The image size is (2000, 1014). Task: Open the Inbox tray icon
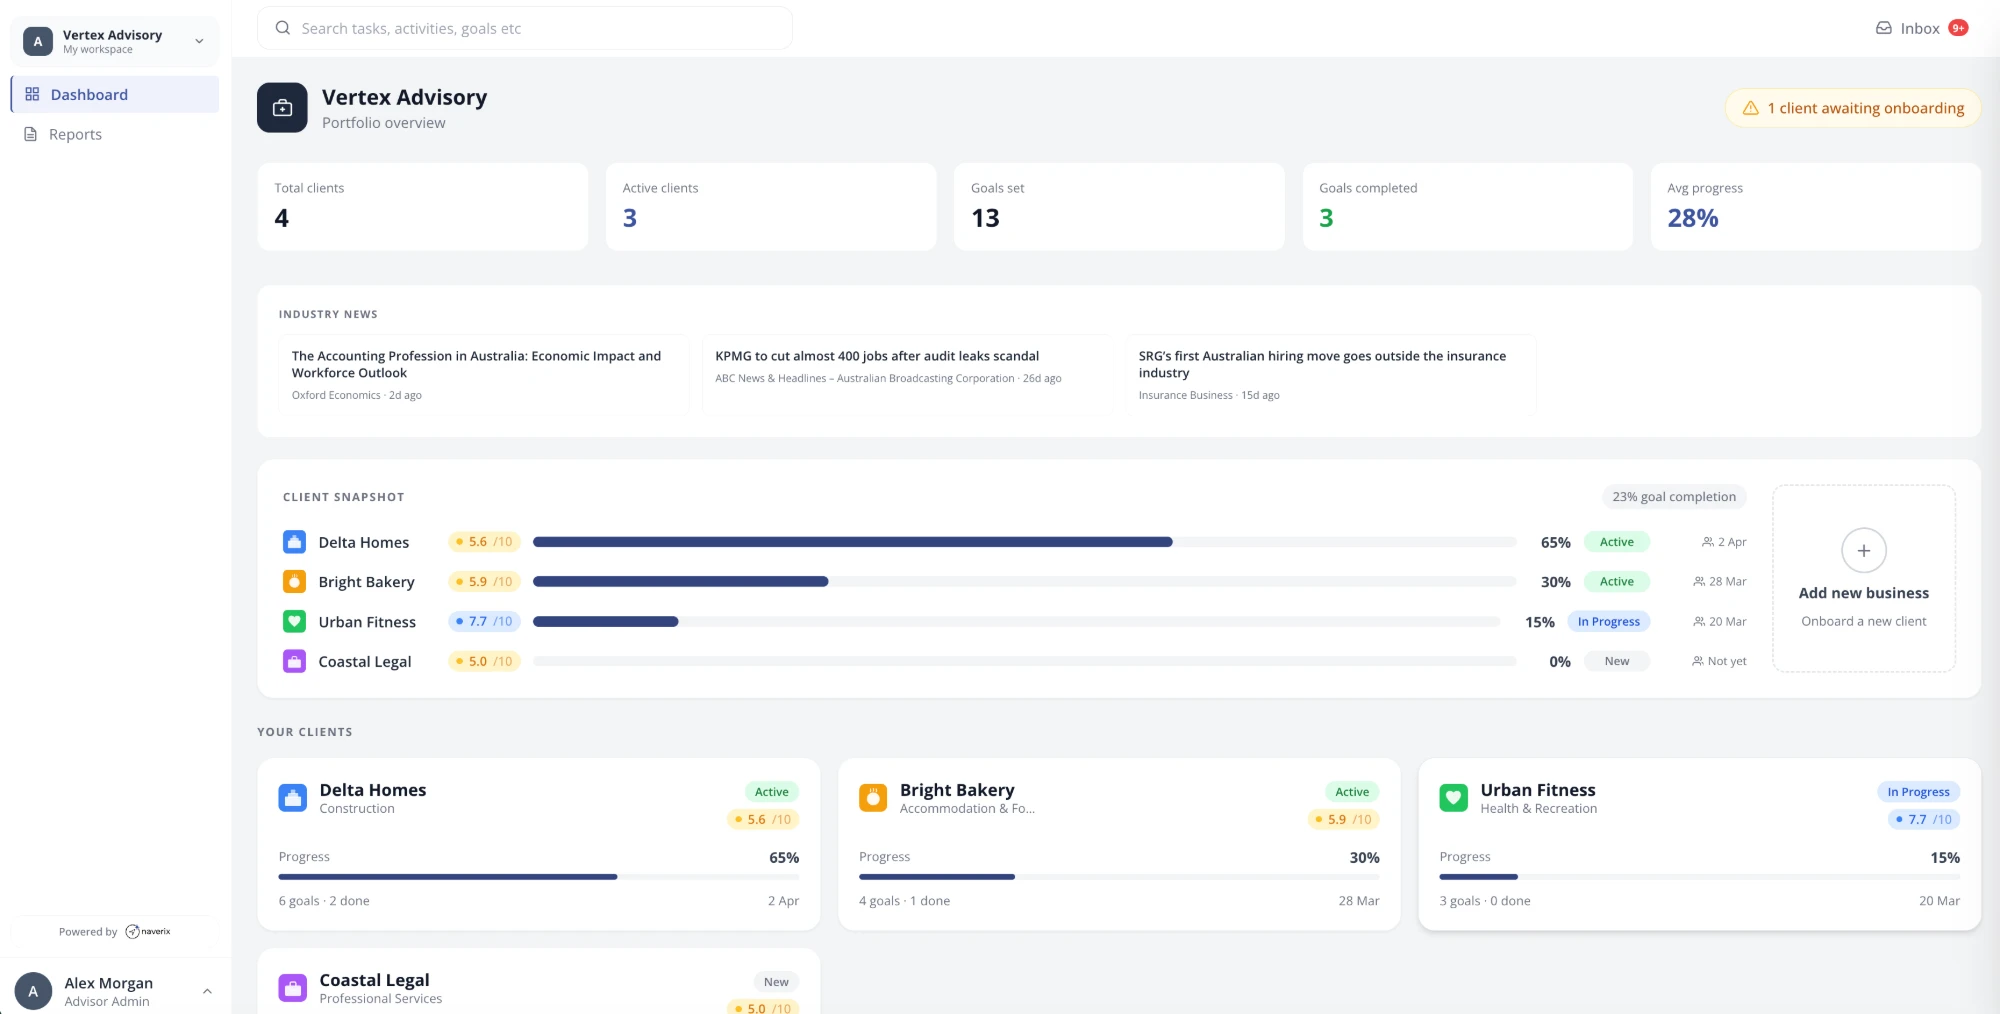1883,28
